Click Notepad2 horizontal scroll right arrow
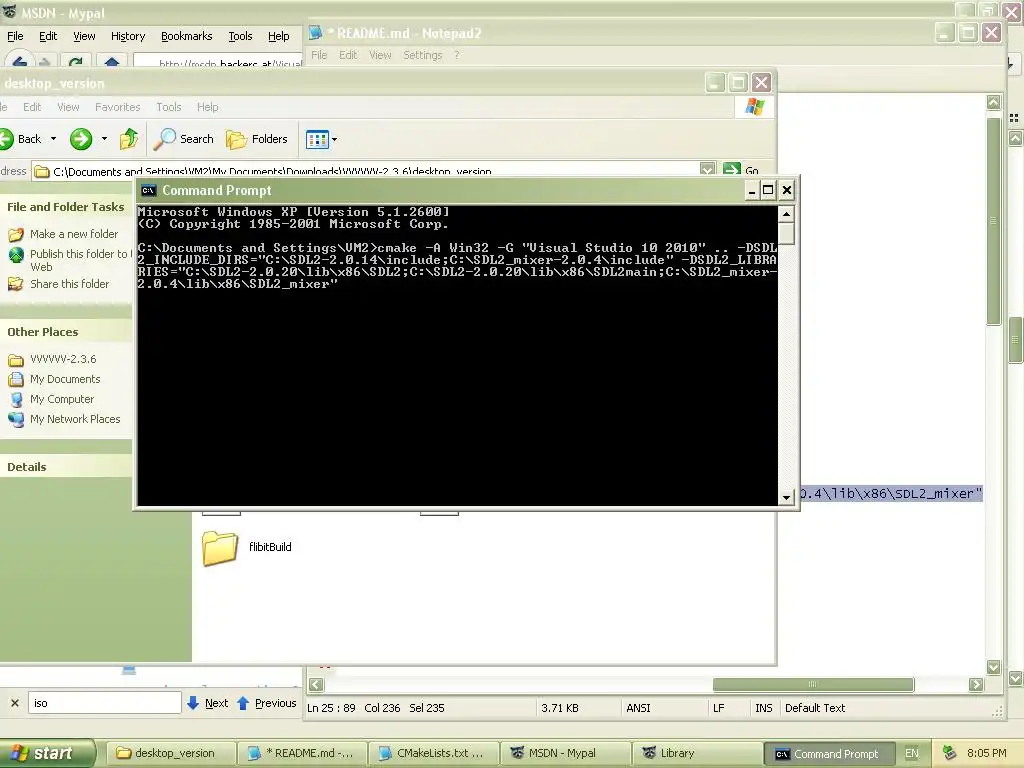Screen dimensions: 1024x768 click(976, 684)
